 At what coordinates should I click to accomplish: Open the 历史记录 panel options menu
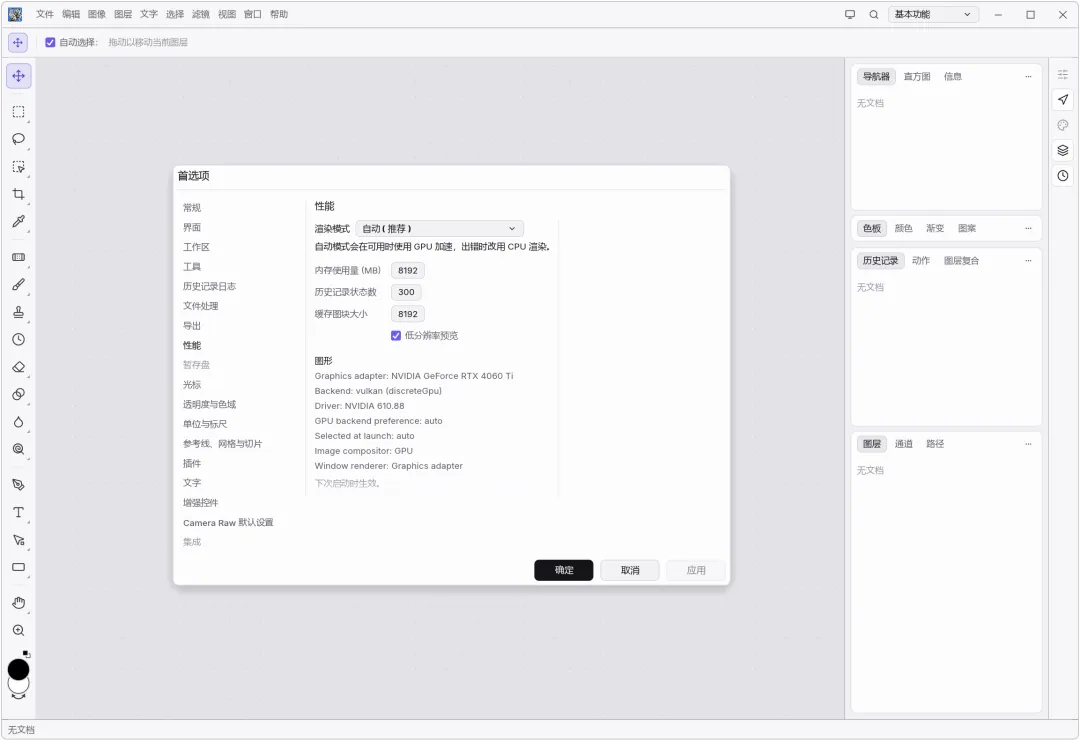[x=1028, y=260]
